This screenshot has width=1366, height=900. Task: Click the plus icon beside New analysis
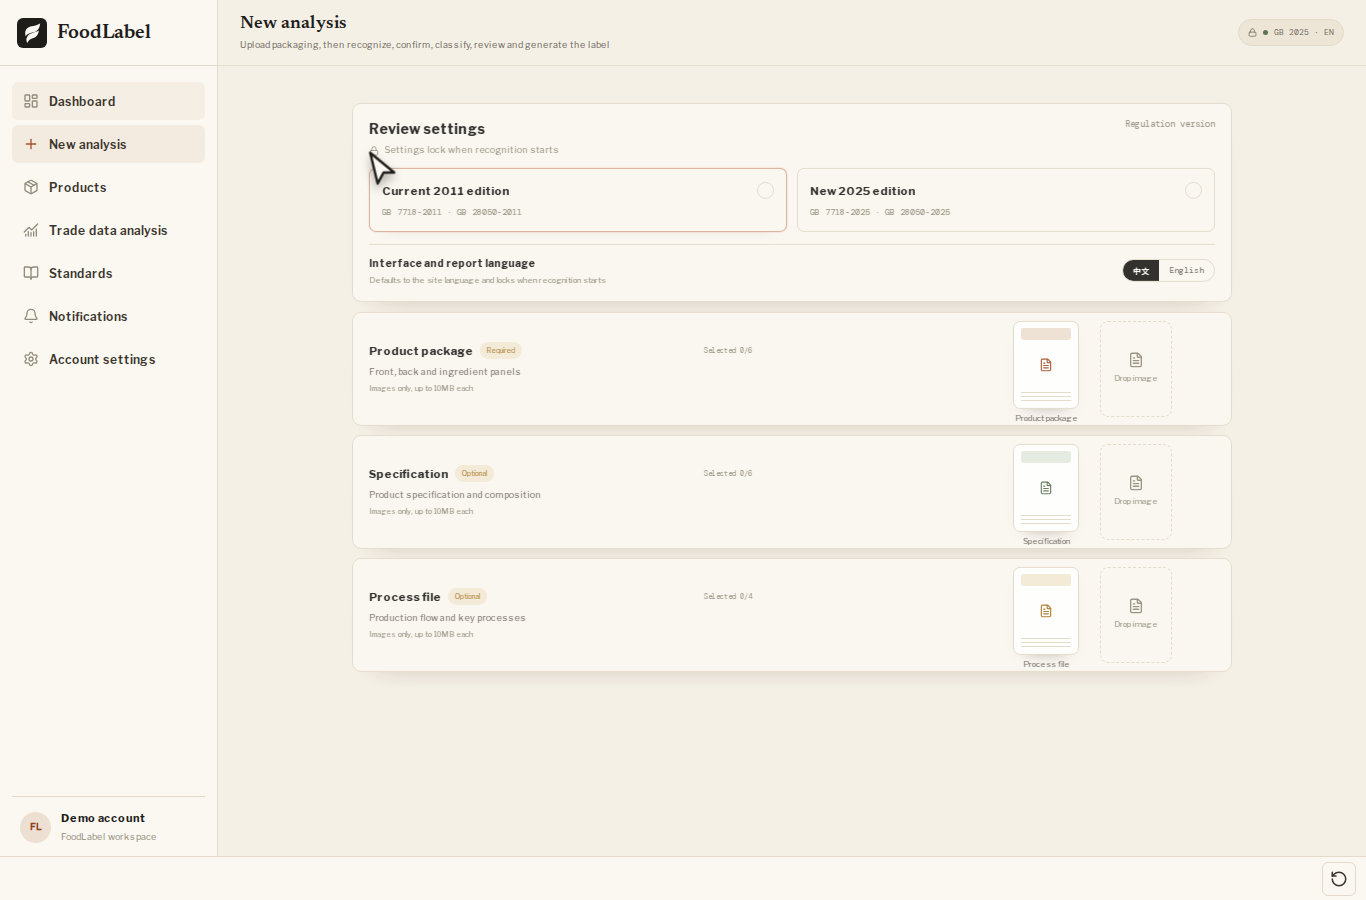[31, 144]
